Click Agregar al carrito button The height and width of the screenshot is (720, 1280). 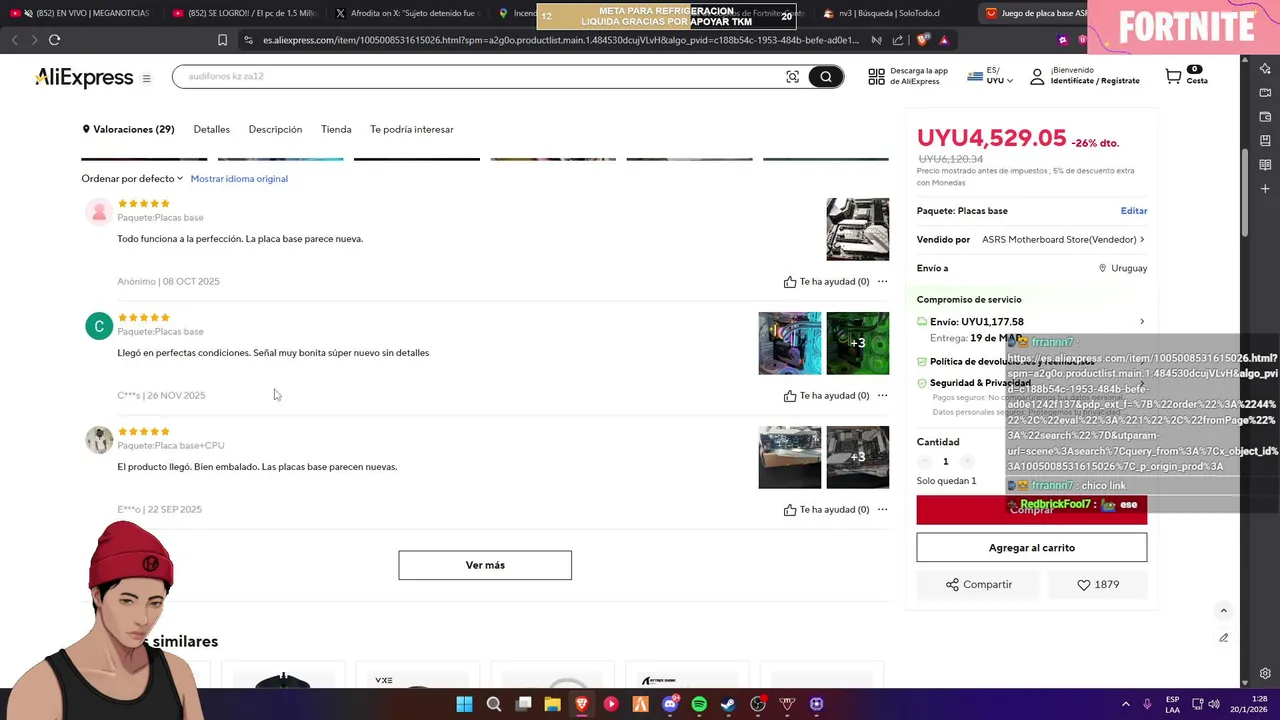point(1032,548)
